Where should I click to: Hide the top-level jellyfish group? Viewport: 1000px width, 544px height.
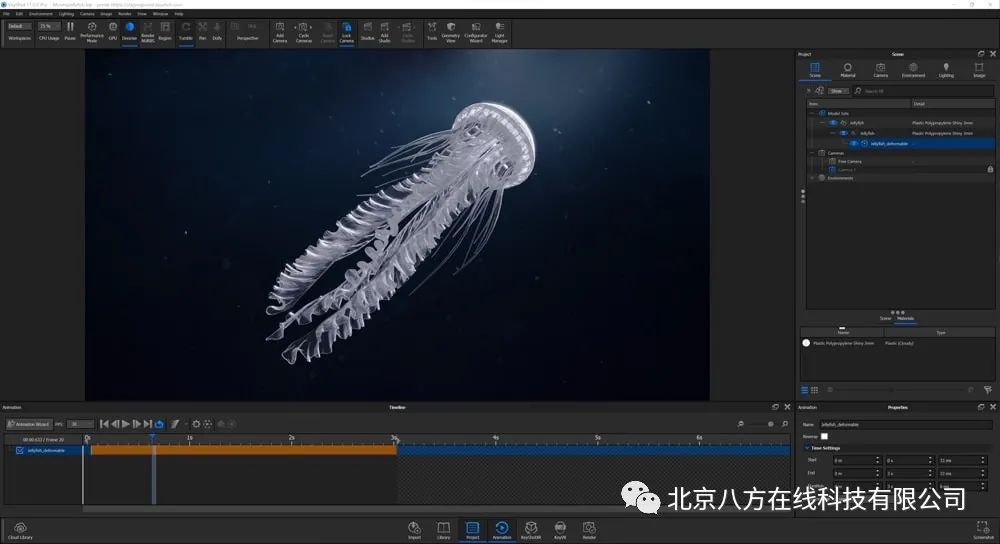pos(833,122)
